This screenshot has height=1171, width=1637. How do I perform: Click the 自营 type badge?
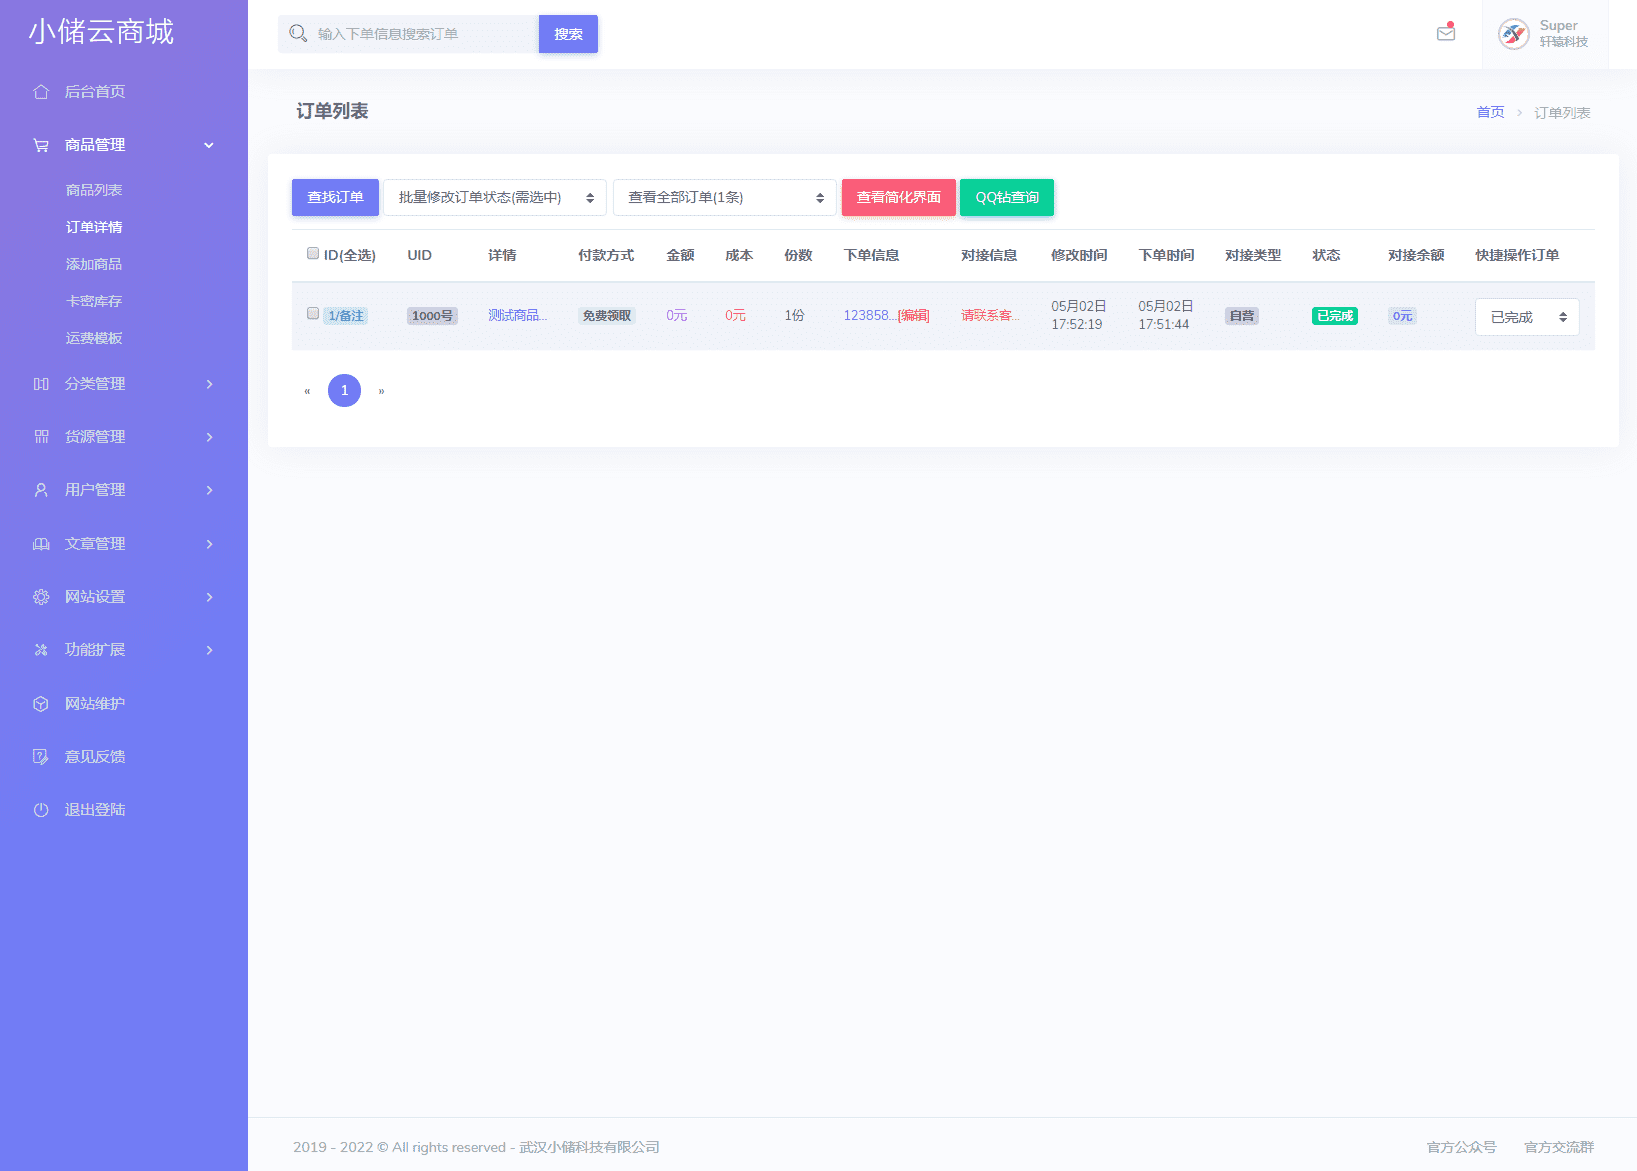click(x=1242, y=316)
